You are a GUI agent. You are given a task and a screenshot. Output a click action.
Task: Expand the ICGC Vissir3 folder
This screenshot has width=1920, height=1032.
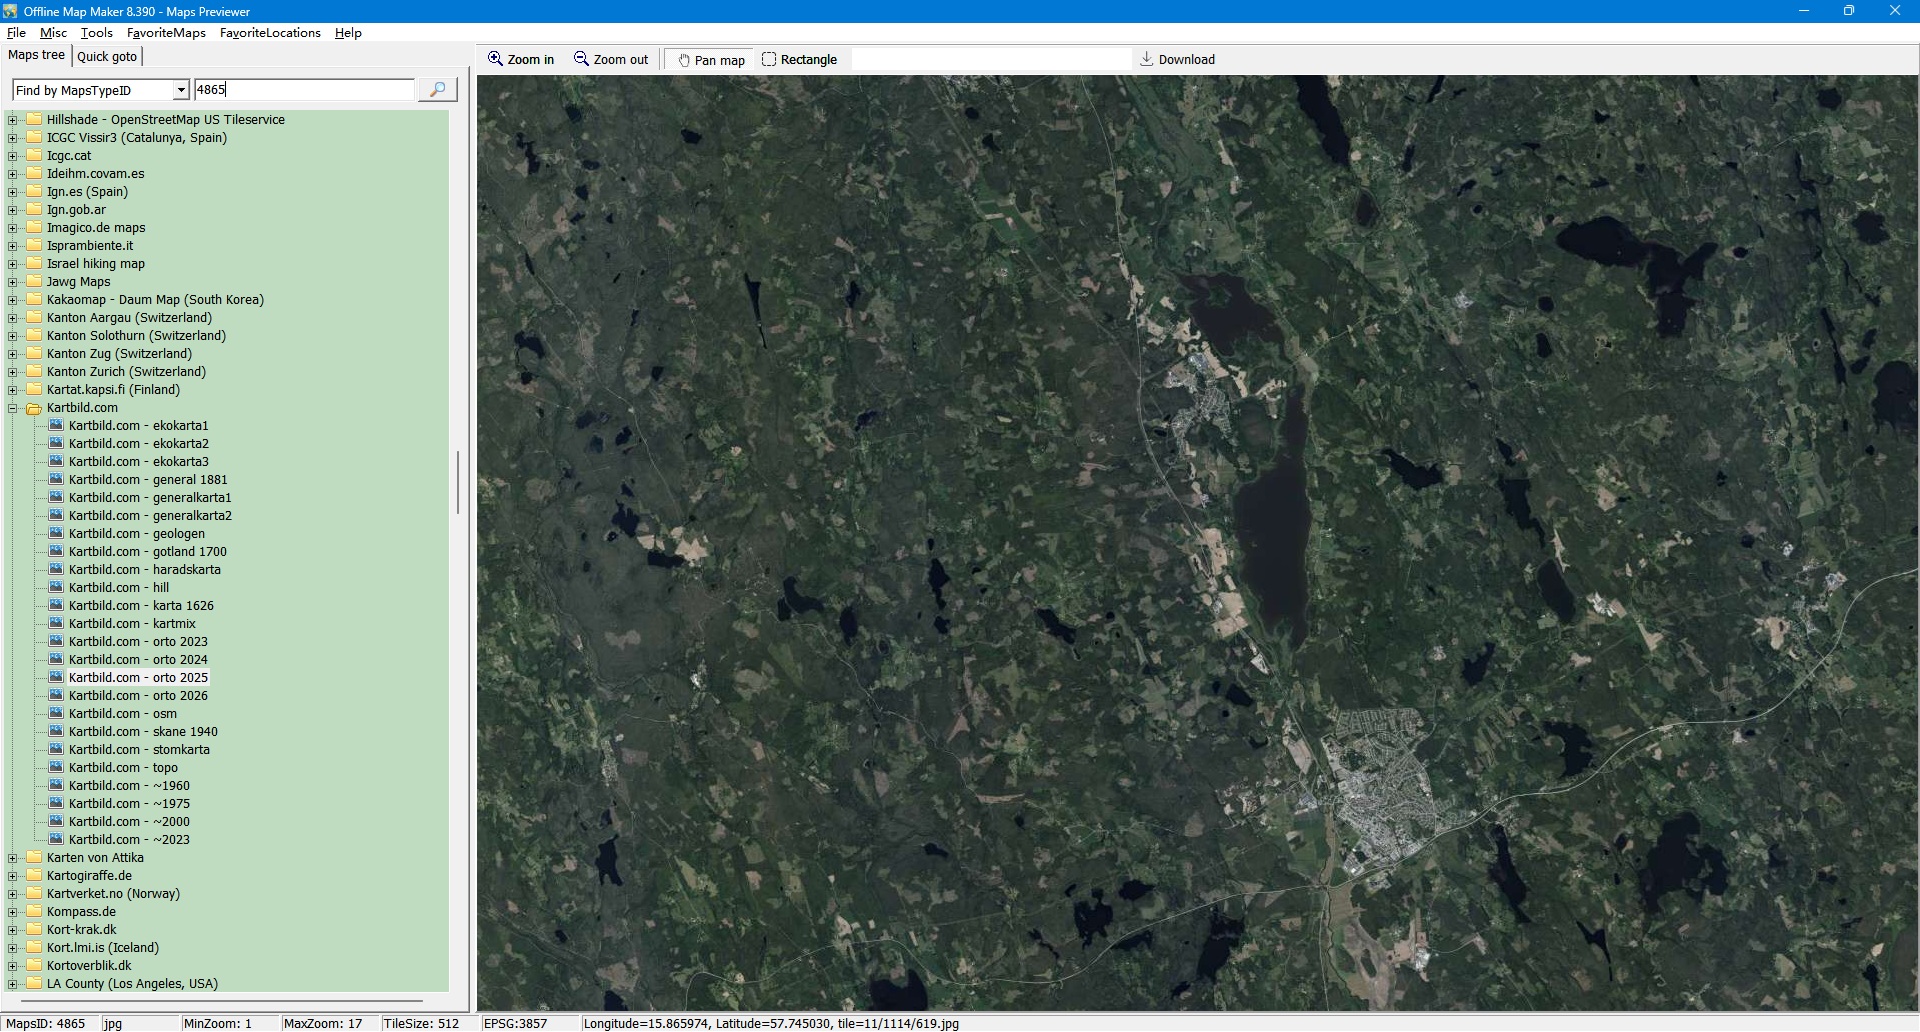click(13, 138)
